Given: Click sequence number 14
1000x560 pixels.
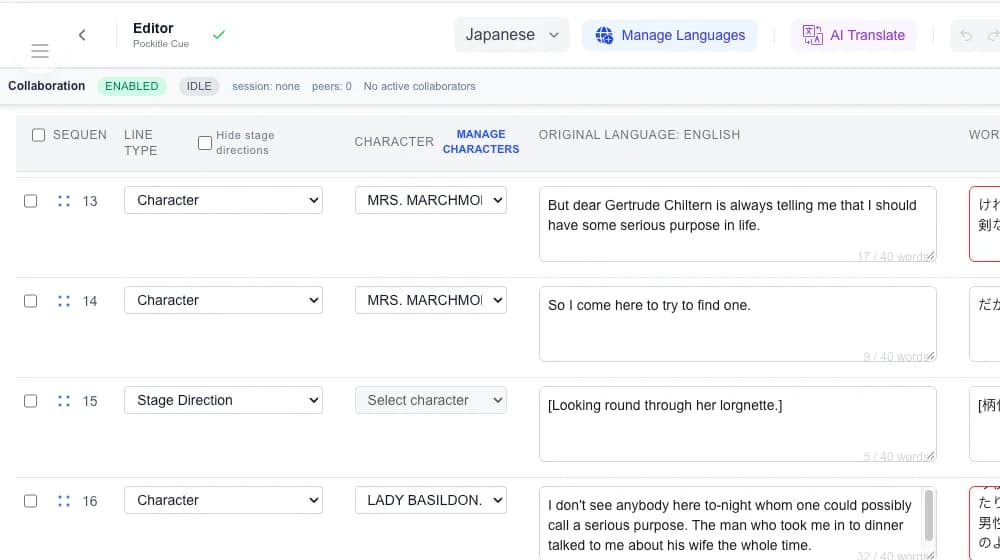Looking at the screenshot, I should point(90,302).
